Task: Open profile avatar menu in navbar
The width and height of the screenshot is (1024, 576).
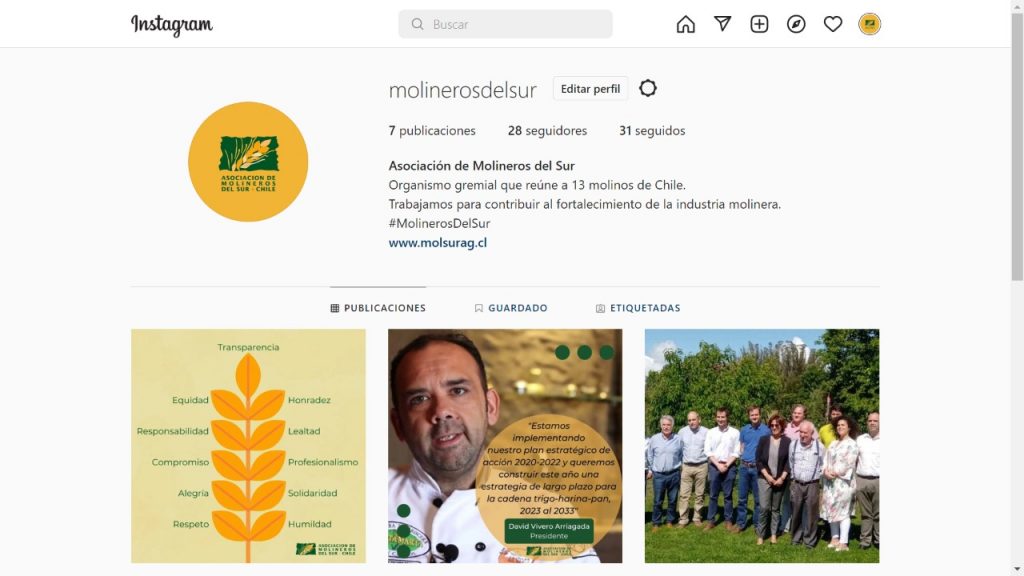Action: pos(869,24)
